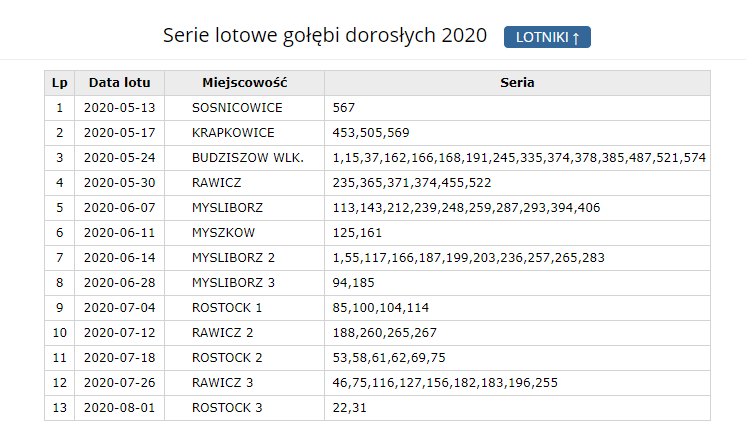The width and height of the screenshot is (746, 435).
Task: Click the Seria column header
Action: click(x=517, y=83)
